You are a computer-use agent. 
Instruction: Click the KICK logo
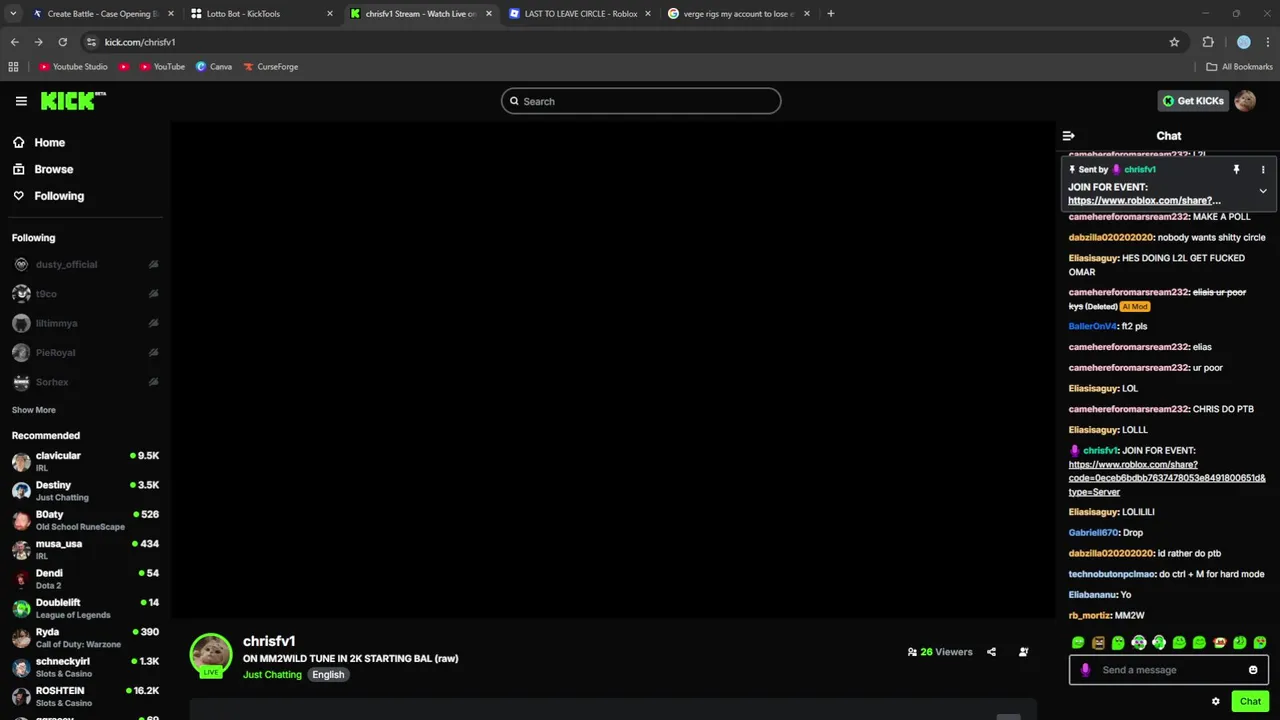coord(73,101)
